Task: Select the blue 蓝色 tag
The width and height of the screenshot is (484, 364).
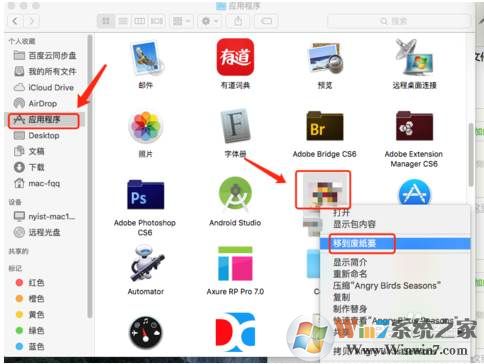Action: coord(30,347)
